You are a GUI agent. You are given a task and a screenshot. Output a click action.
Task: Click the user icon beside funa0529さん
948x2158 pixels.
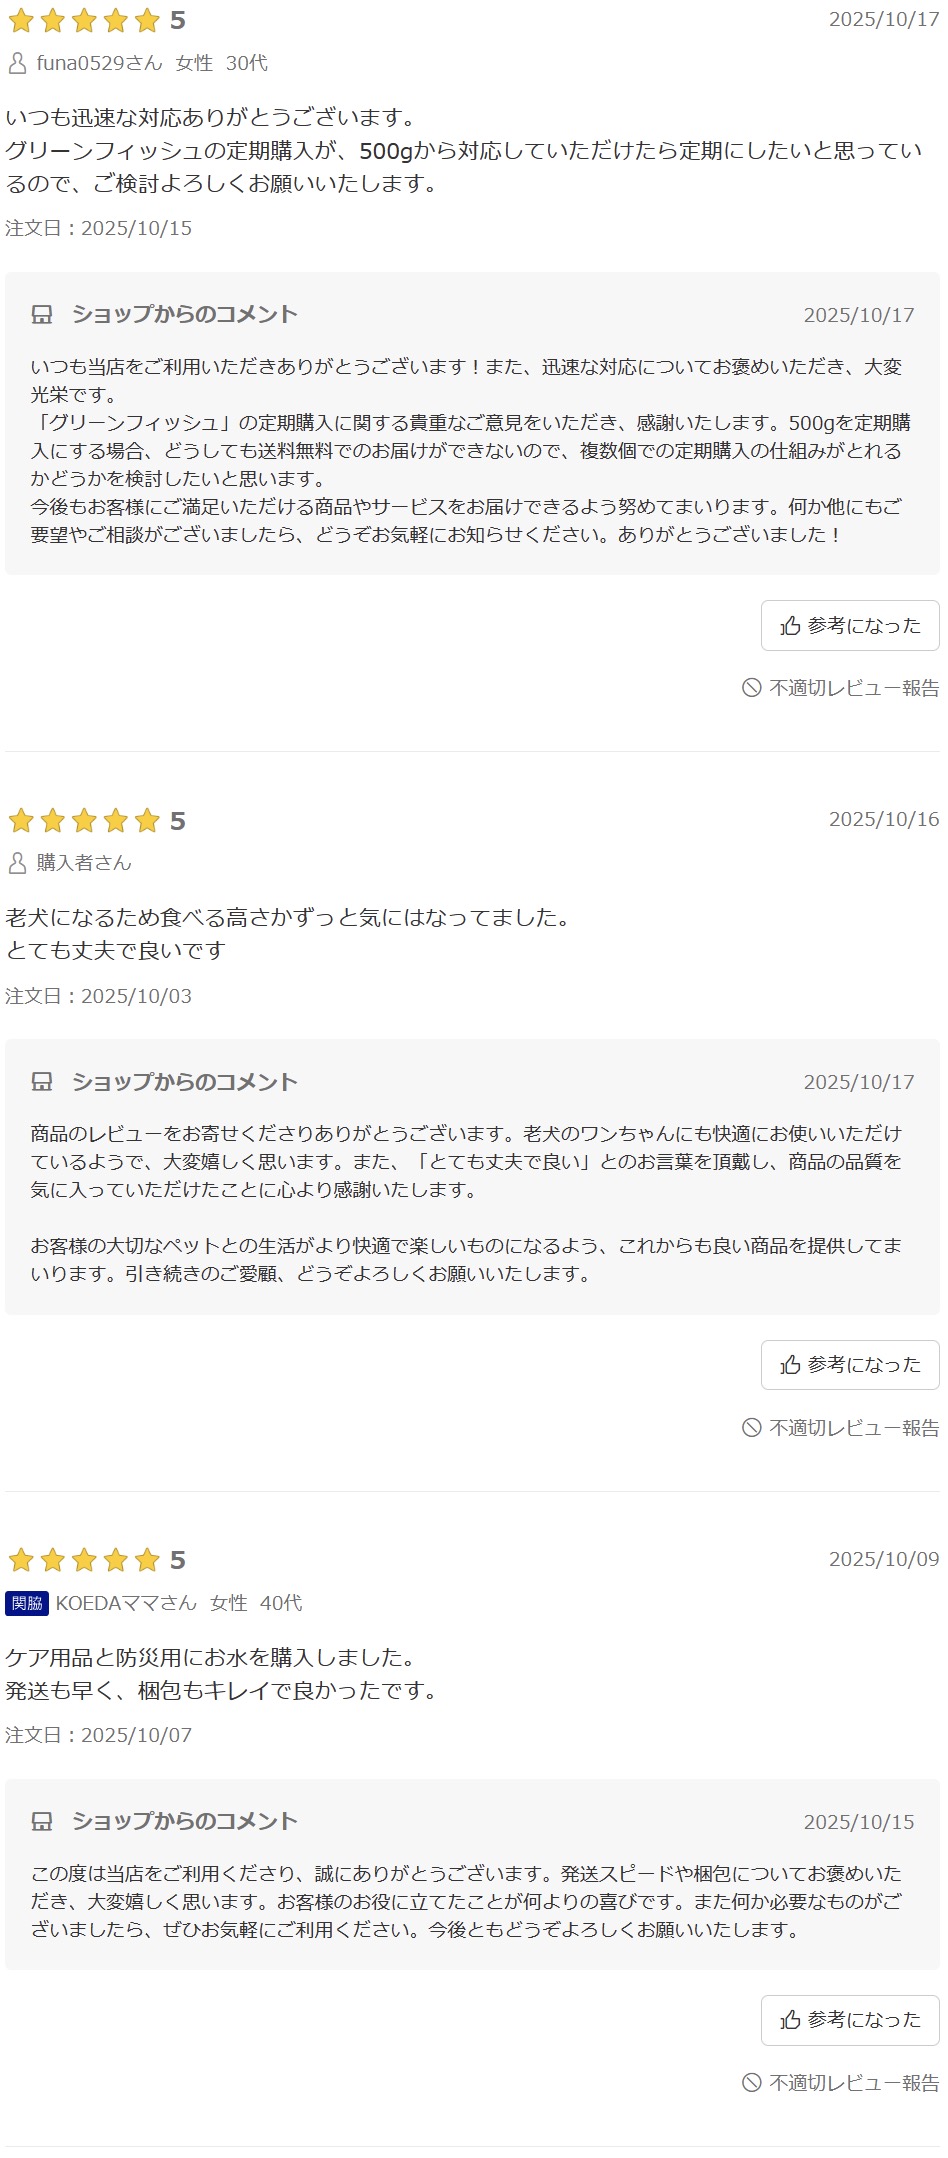pyautogui.click(x=17, y=63)
